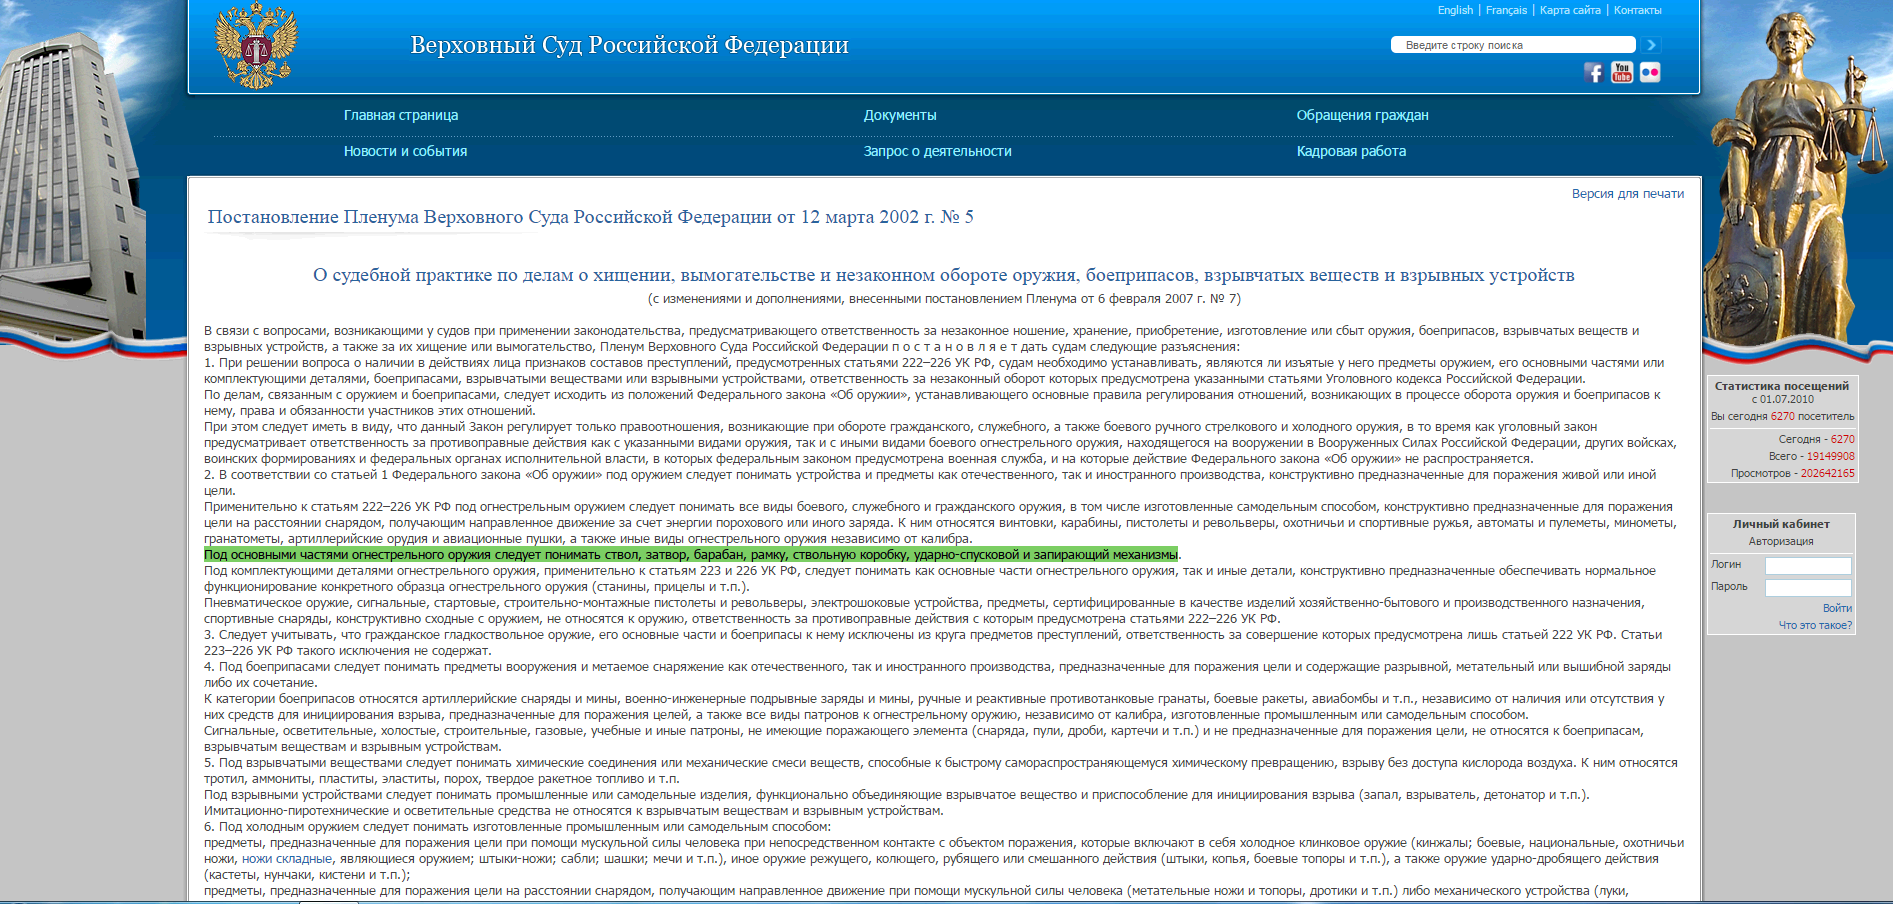
Task: Click the site title Верховный Суд Российской Федерации
Action: [629, 45]
